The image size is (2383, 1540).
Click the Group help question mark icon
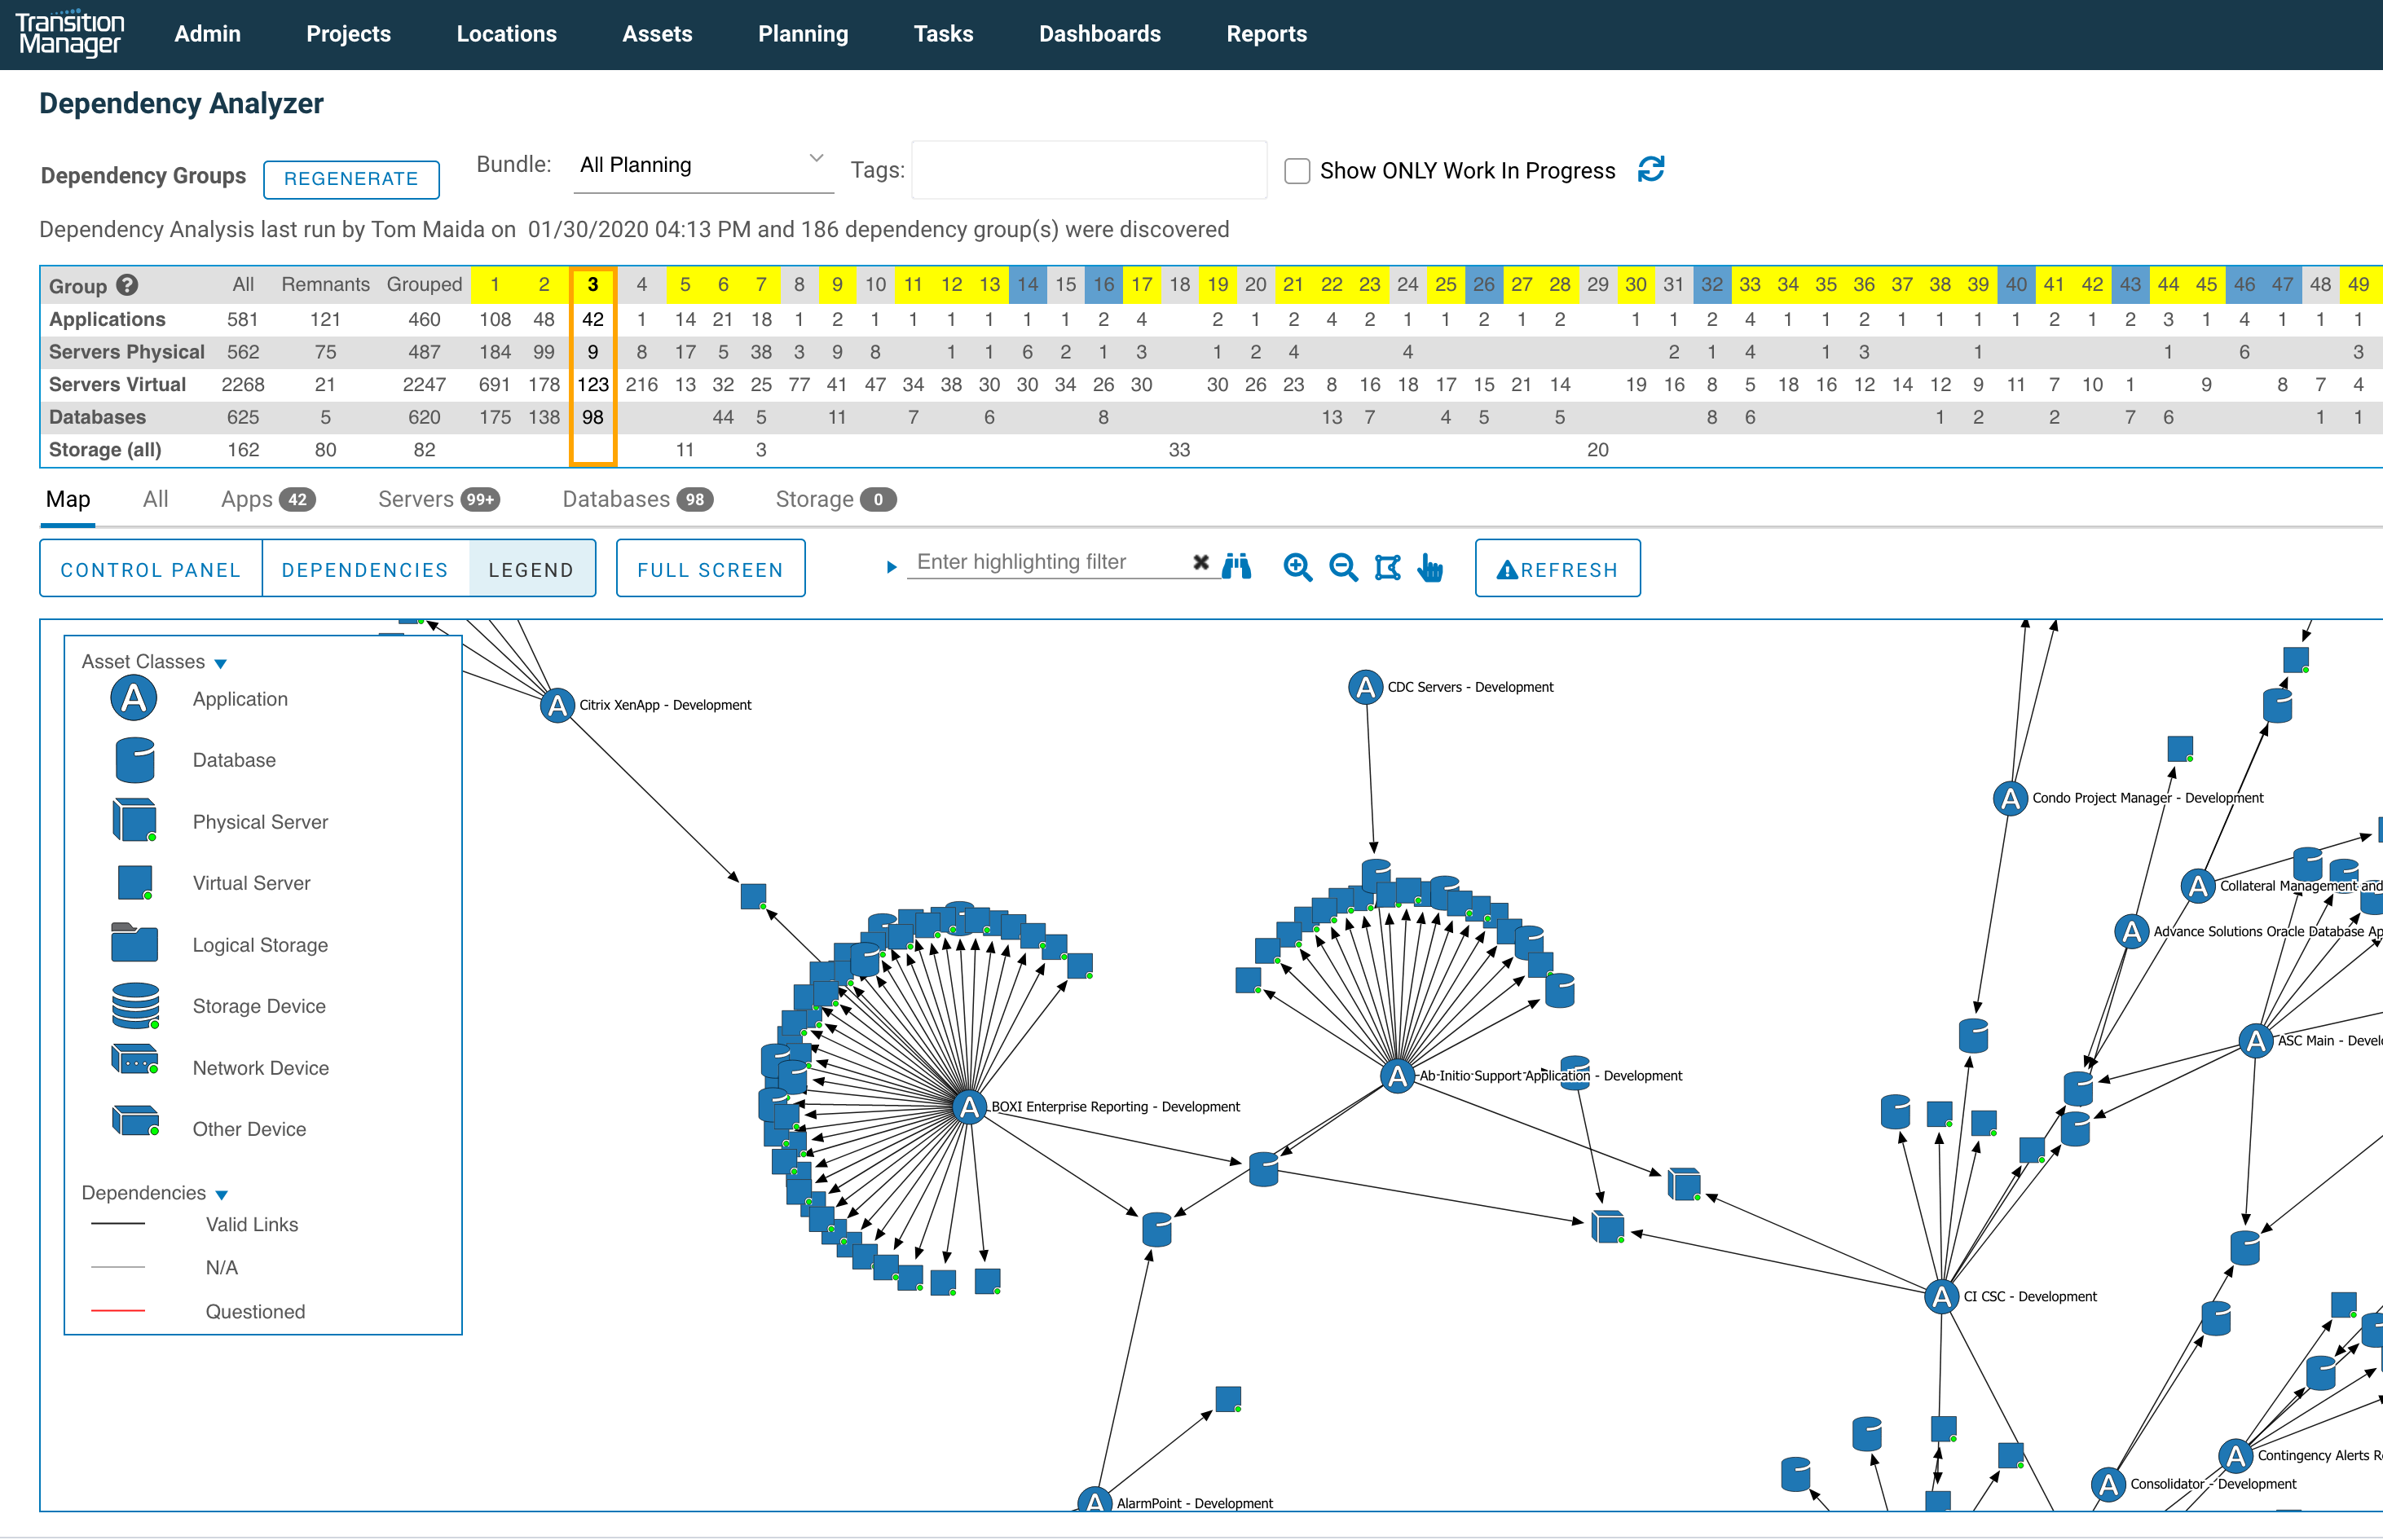(x=127, y=285)
